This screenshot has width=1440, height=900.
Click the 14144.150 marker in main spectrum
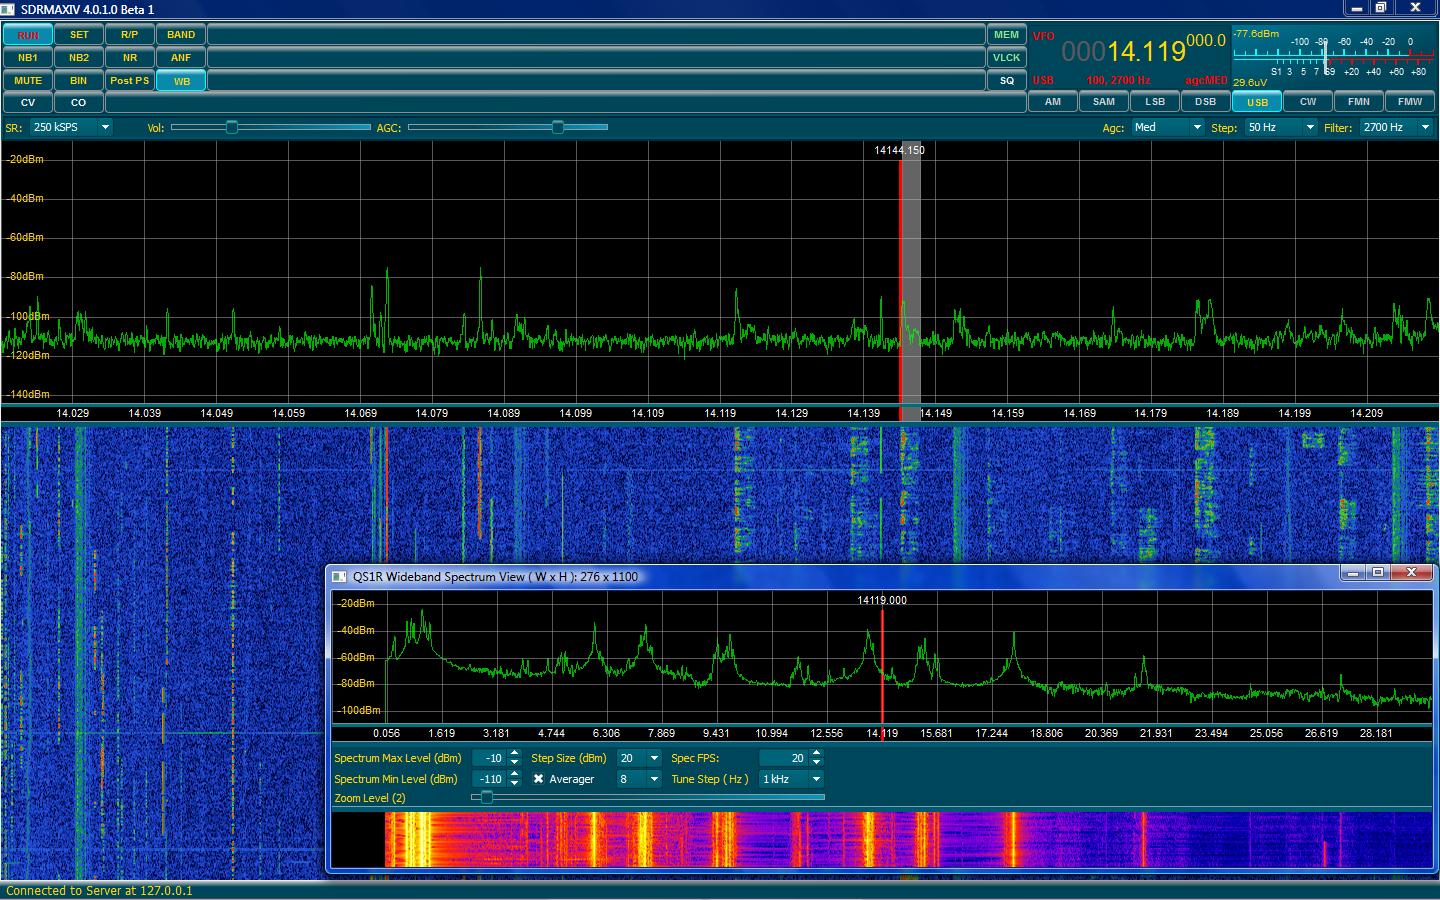(899, 150)
